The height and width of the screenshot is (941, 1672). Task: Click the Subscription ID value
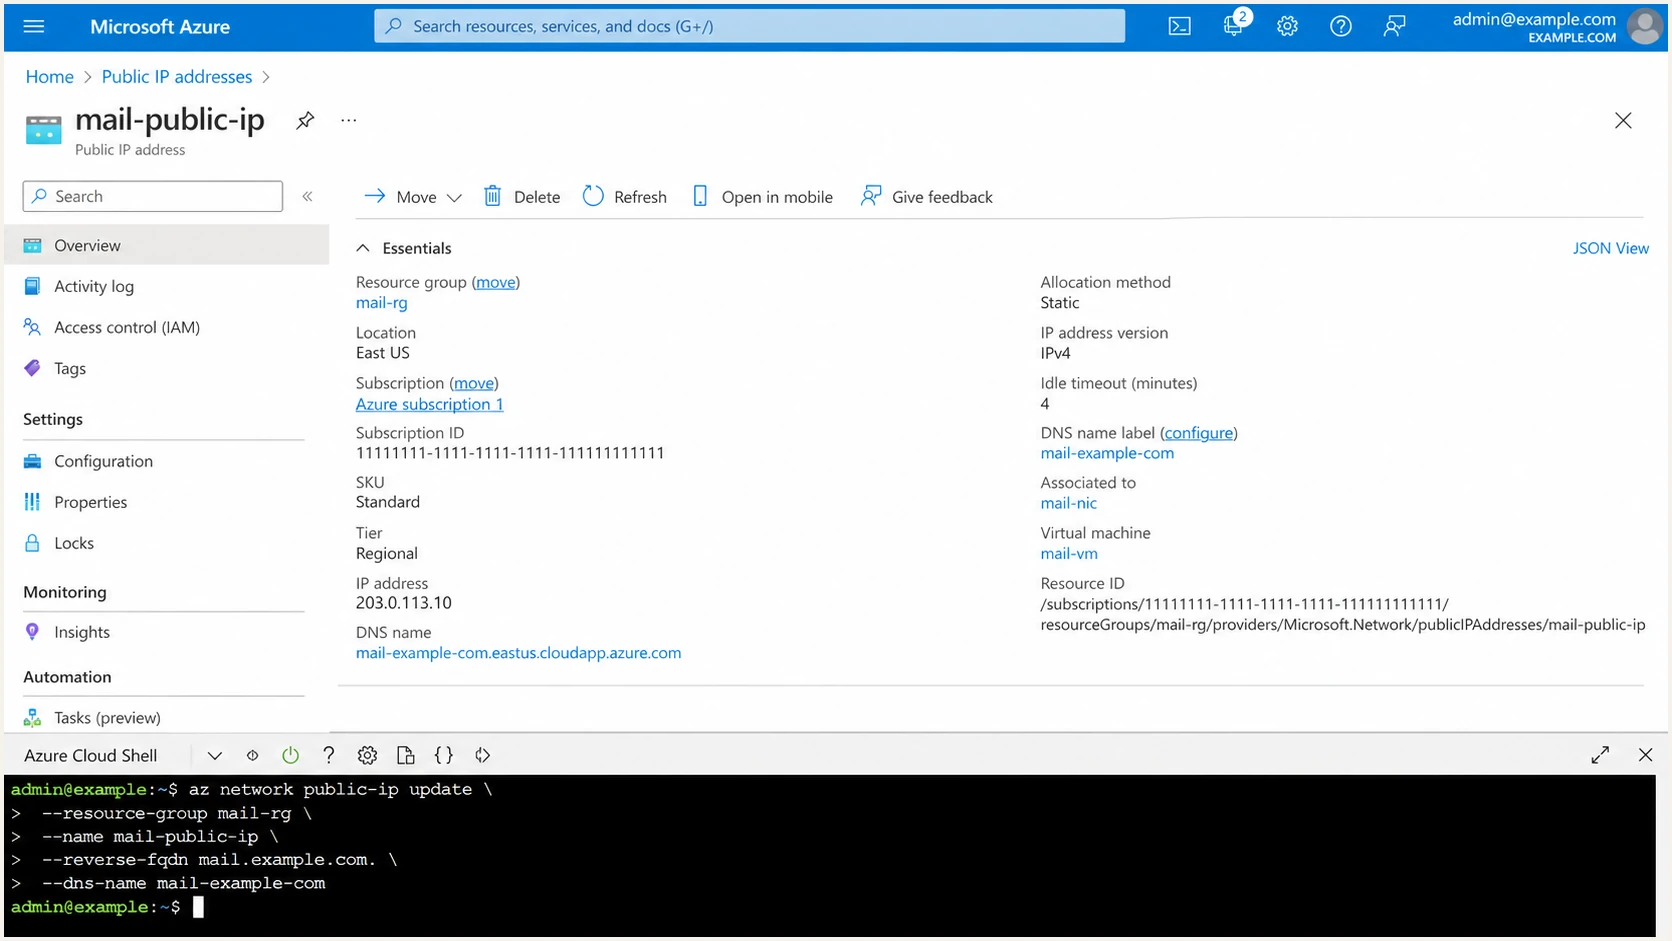coord(510,453)
